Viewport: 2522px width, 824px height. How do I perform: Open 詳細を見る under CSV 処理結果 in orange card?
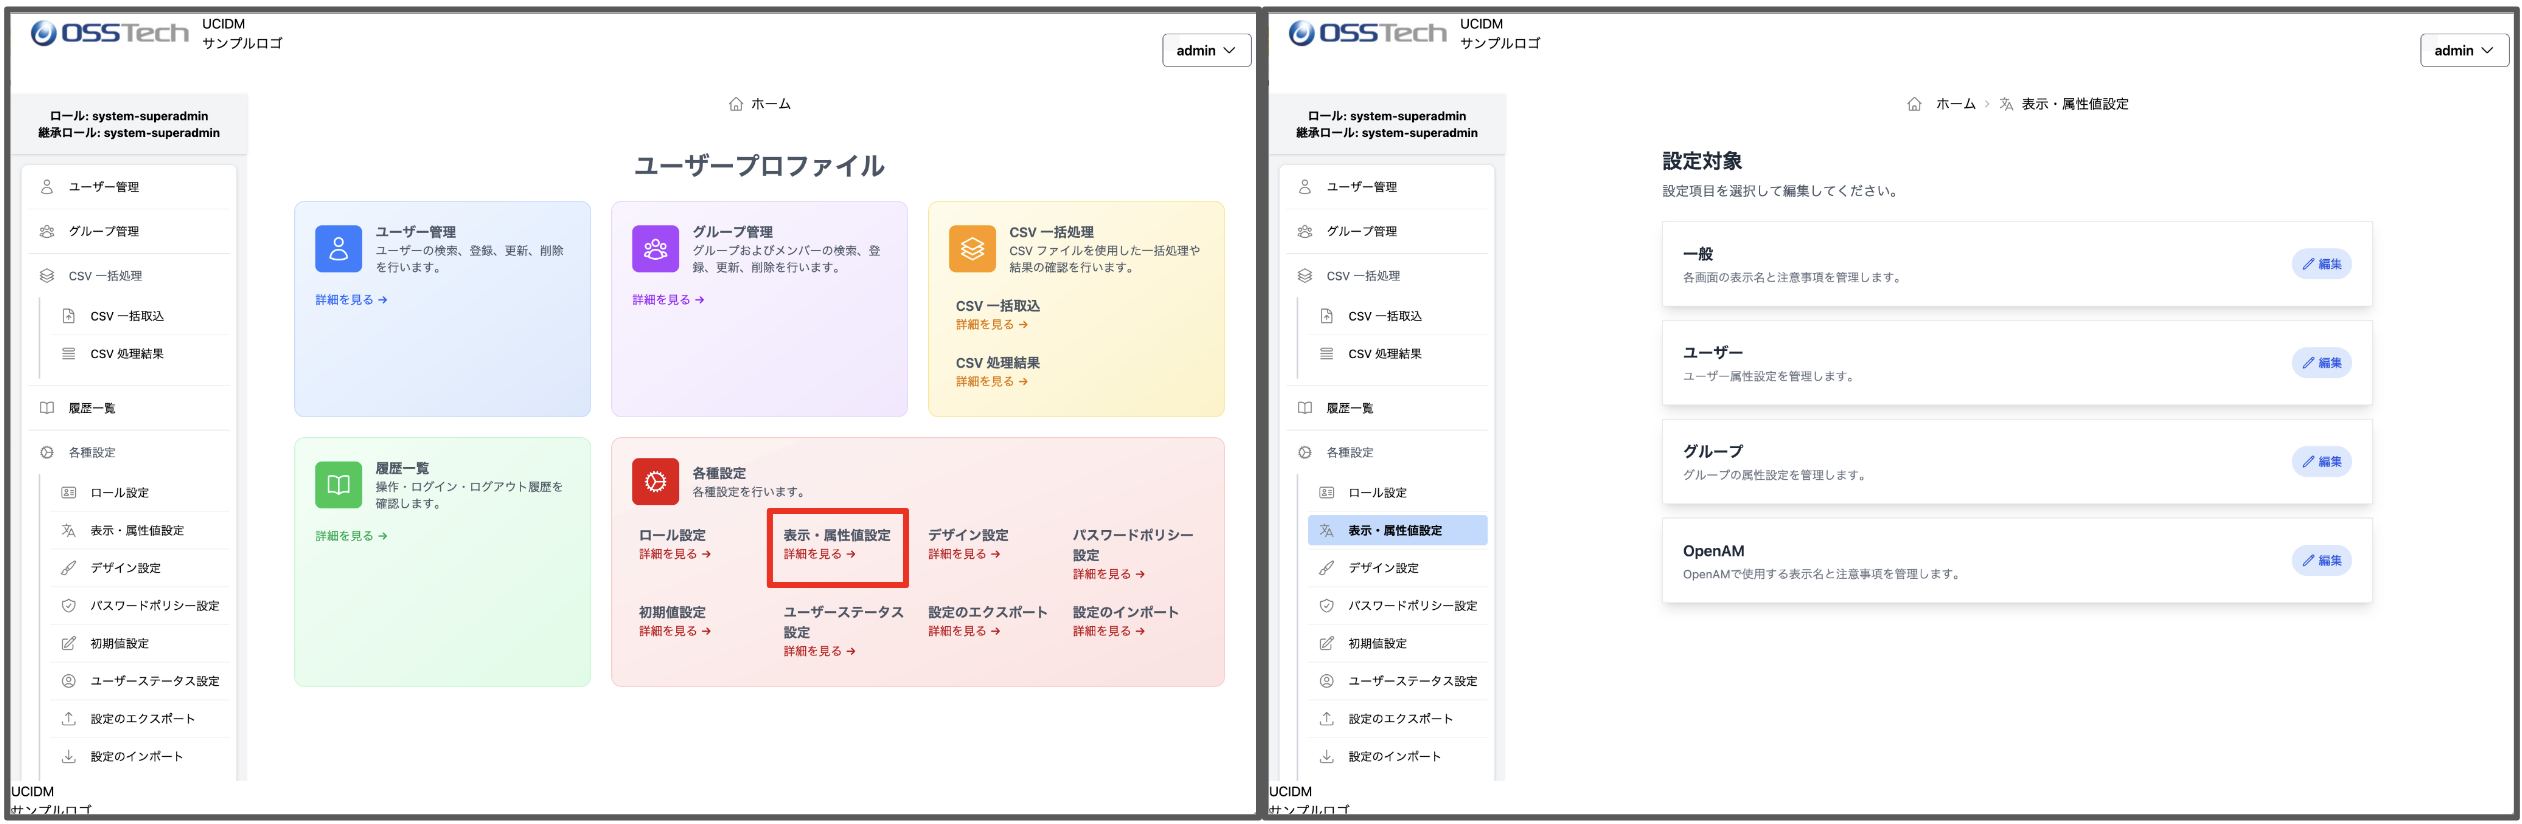coord(991,382)
